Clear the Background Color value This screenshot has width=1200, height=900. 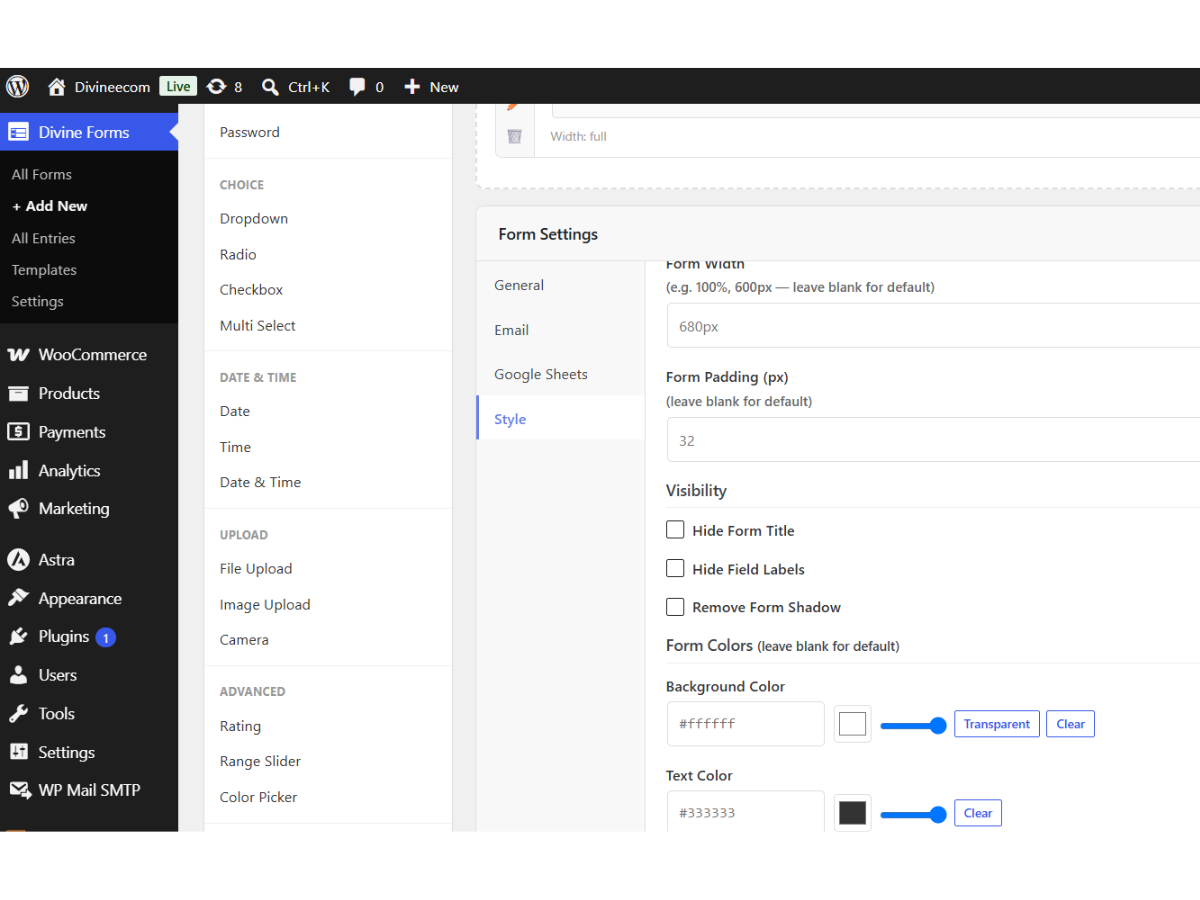click(1070, 724)
